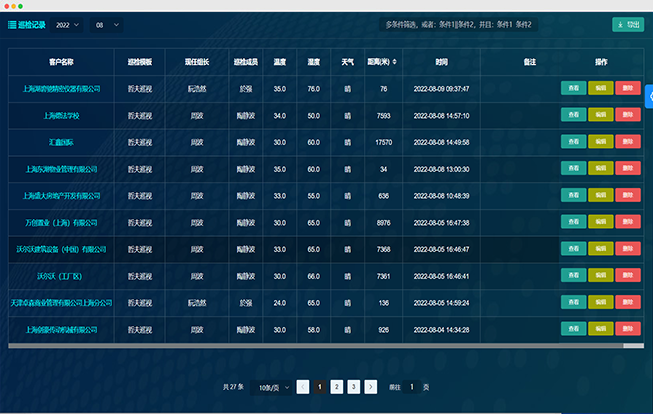
Task: Switch to page 3
Action: coord(353,386)
